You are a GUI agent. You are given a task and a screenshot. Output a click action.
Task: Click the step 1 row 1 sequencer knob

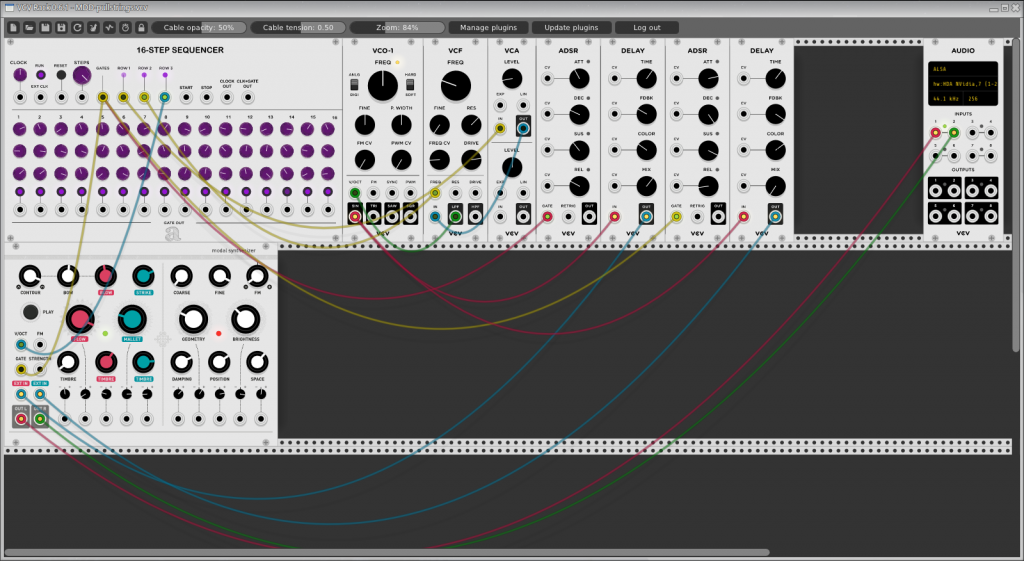(x=20, y=129)
